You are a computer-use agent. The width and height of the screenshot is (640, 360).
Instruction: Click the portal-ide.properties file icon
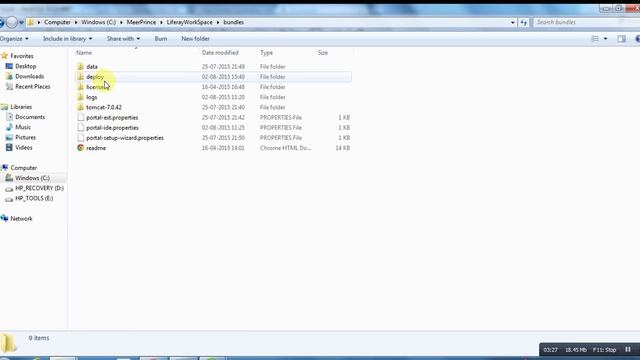(x=80, y=128)
